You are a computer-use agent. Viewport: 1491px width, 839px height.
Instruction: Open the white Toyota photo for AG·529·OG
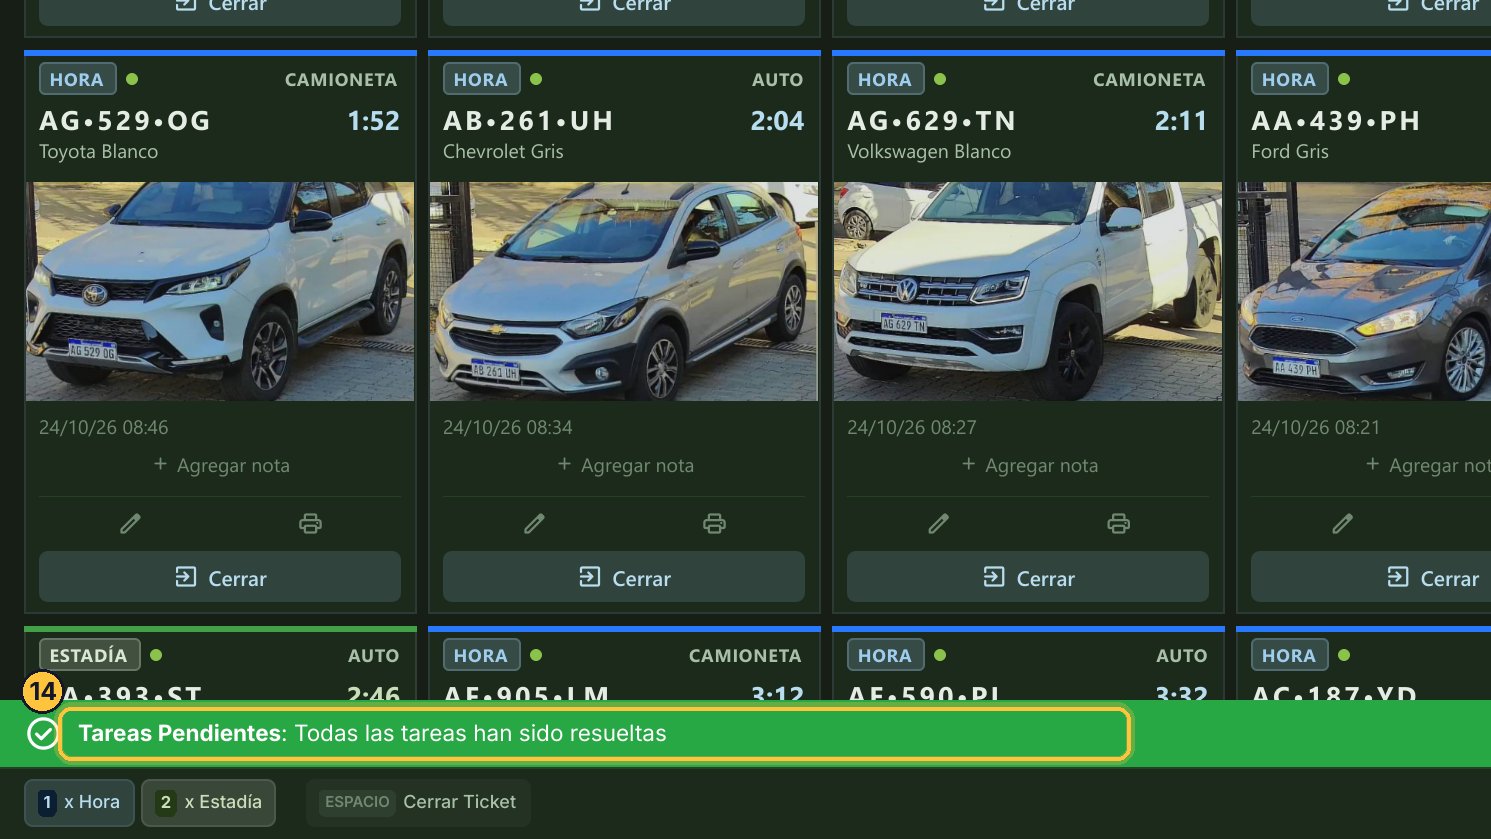[220, 291]
